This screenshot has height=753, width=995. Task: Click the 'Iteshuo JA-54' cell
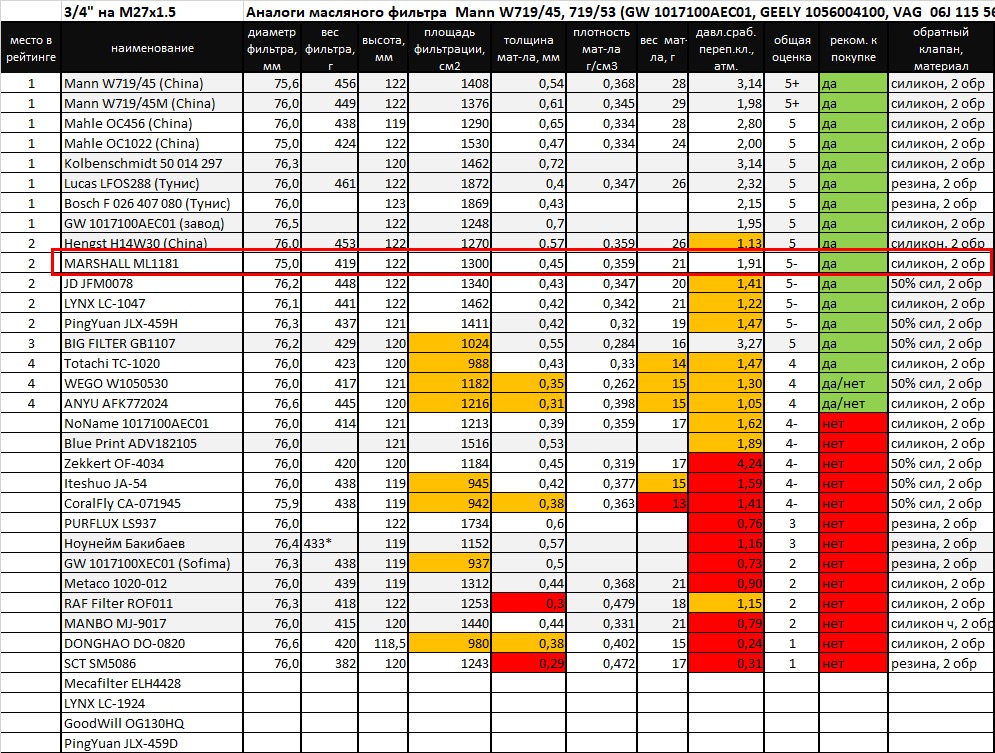(x=152, y=483)
